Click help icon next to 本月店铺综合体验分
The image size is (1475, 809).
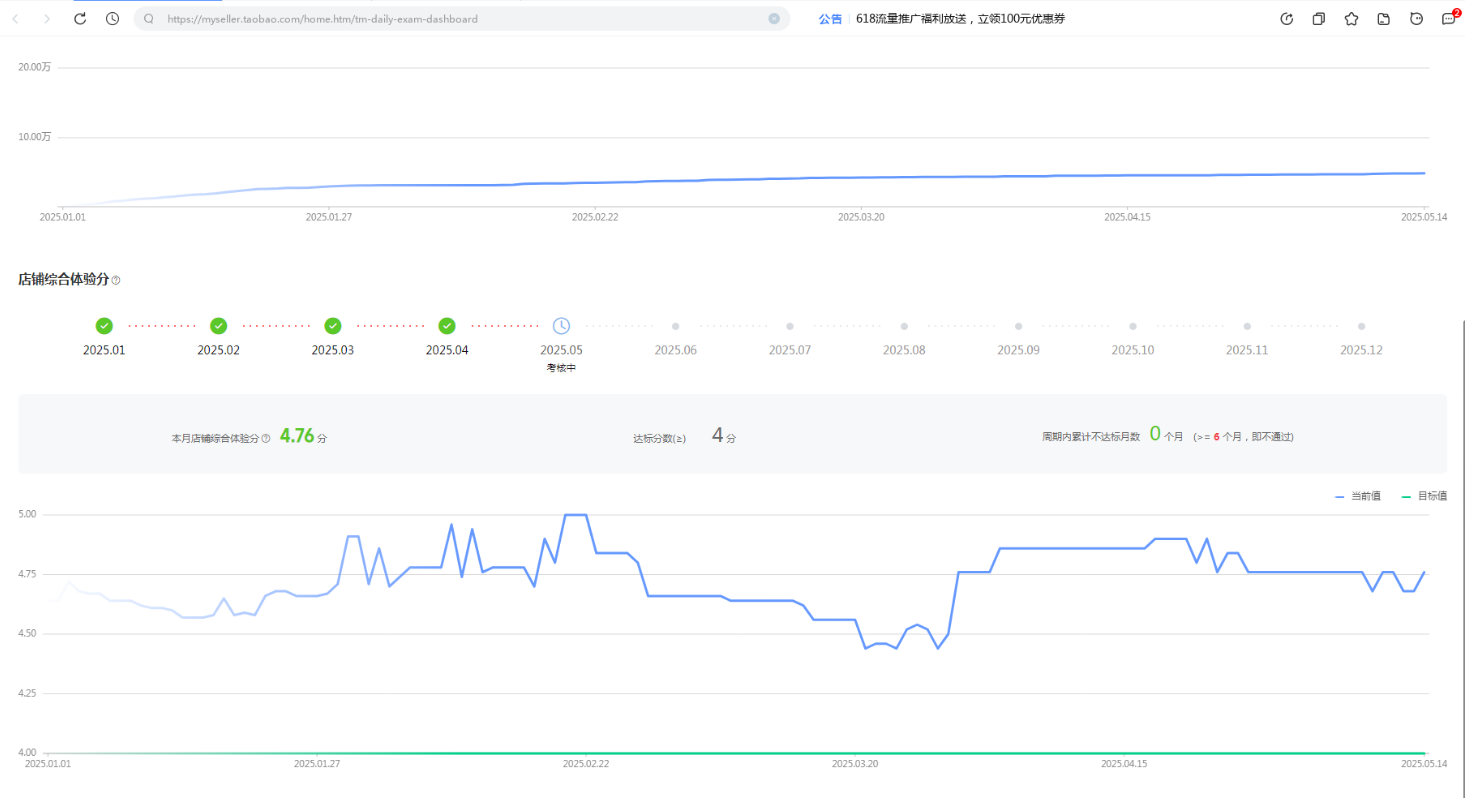pyautogui.click(x=266, y=439)
